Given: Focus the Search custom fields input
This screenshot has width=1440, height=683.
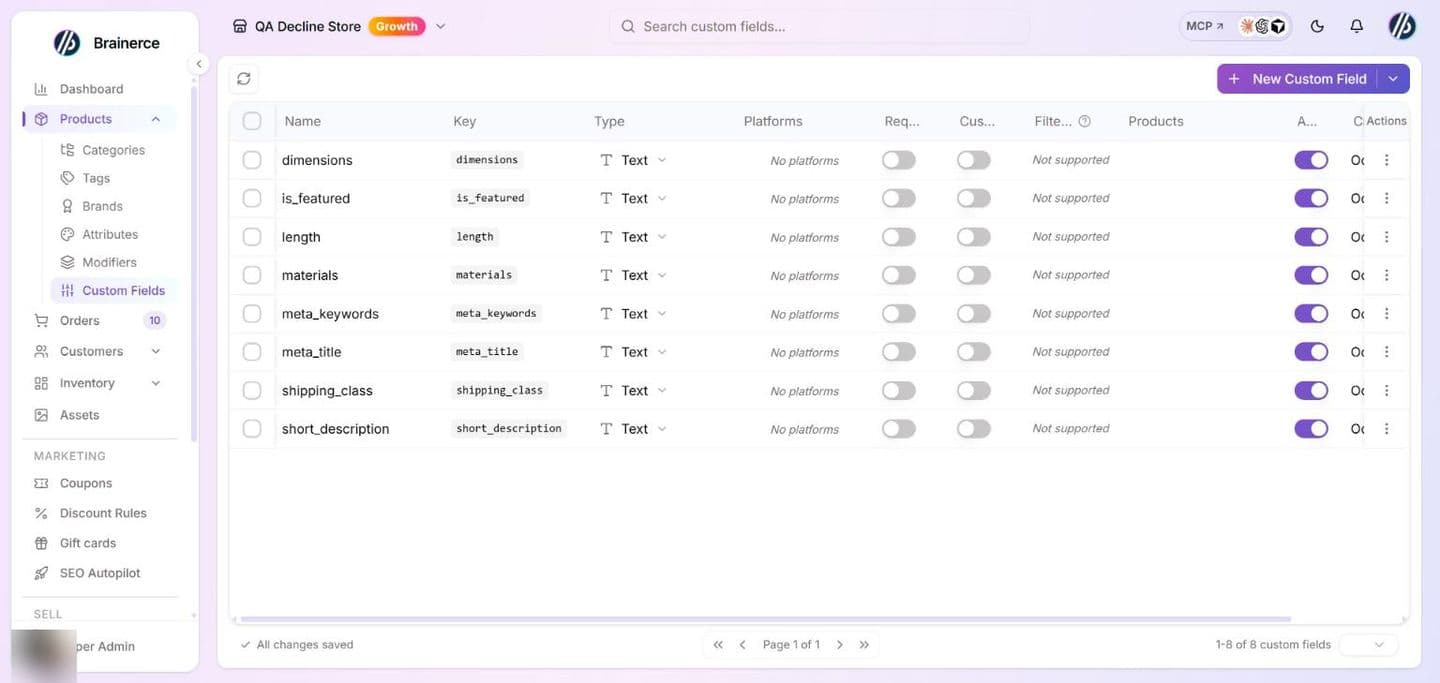Looking at the screenshot, I should click(x=819, y=27).
